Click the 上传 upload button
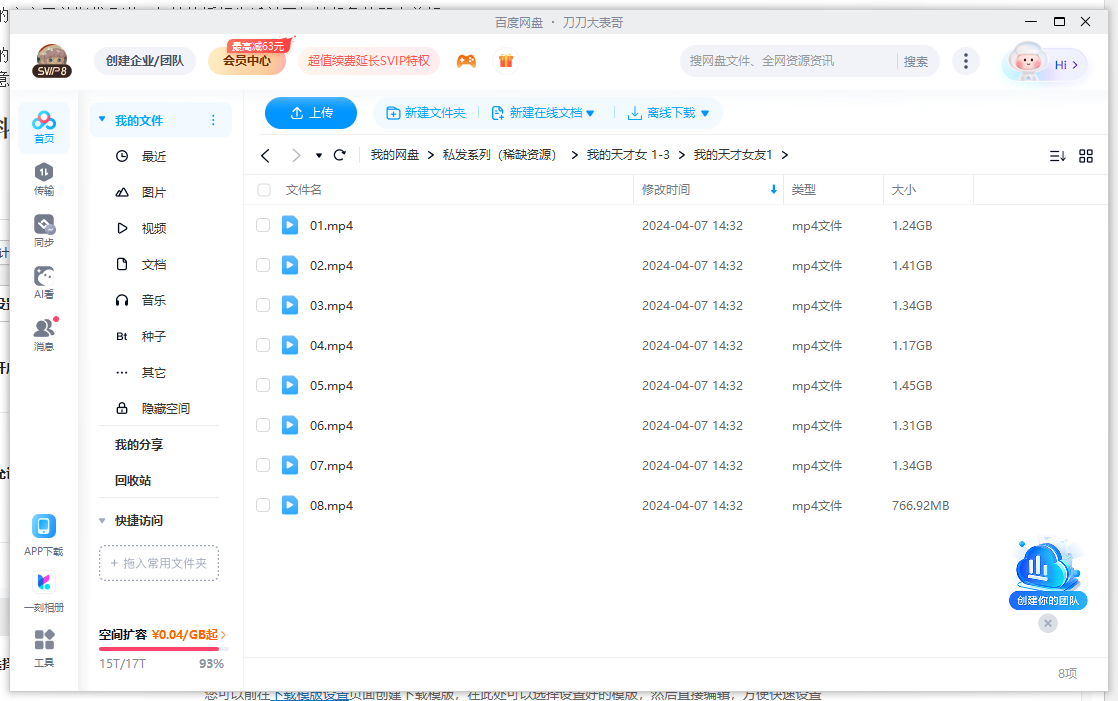Screen dimensions: 1118x701 pyautogui.click(x=310, y=113)
